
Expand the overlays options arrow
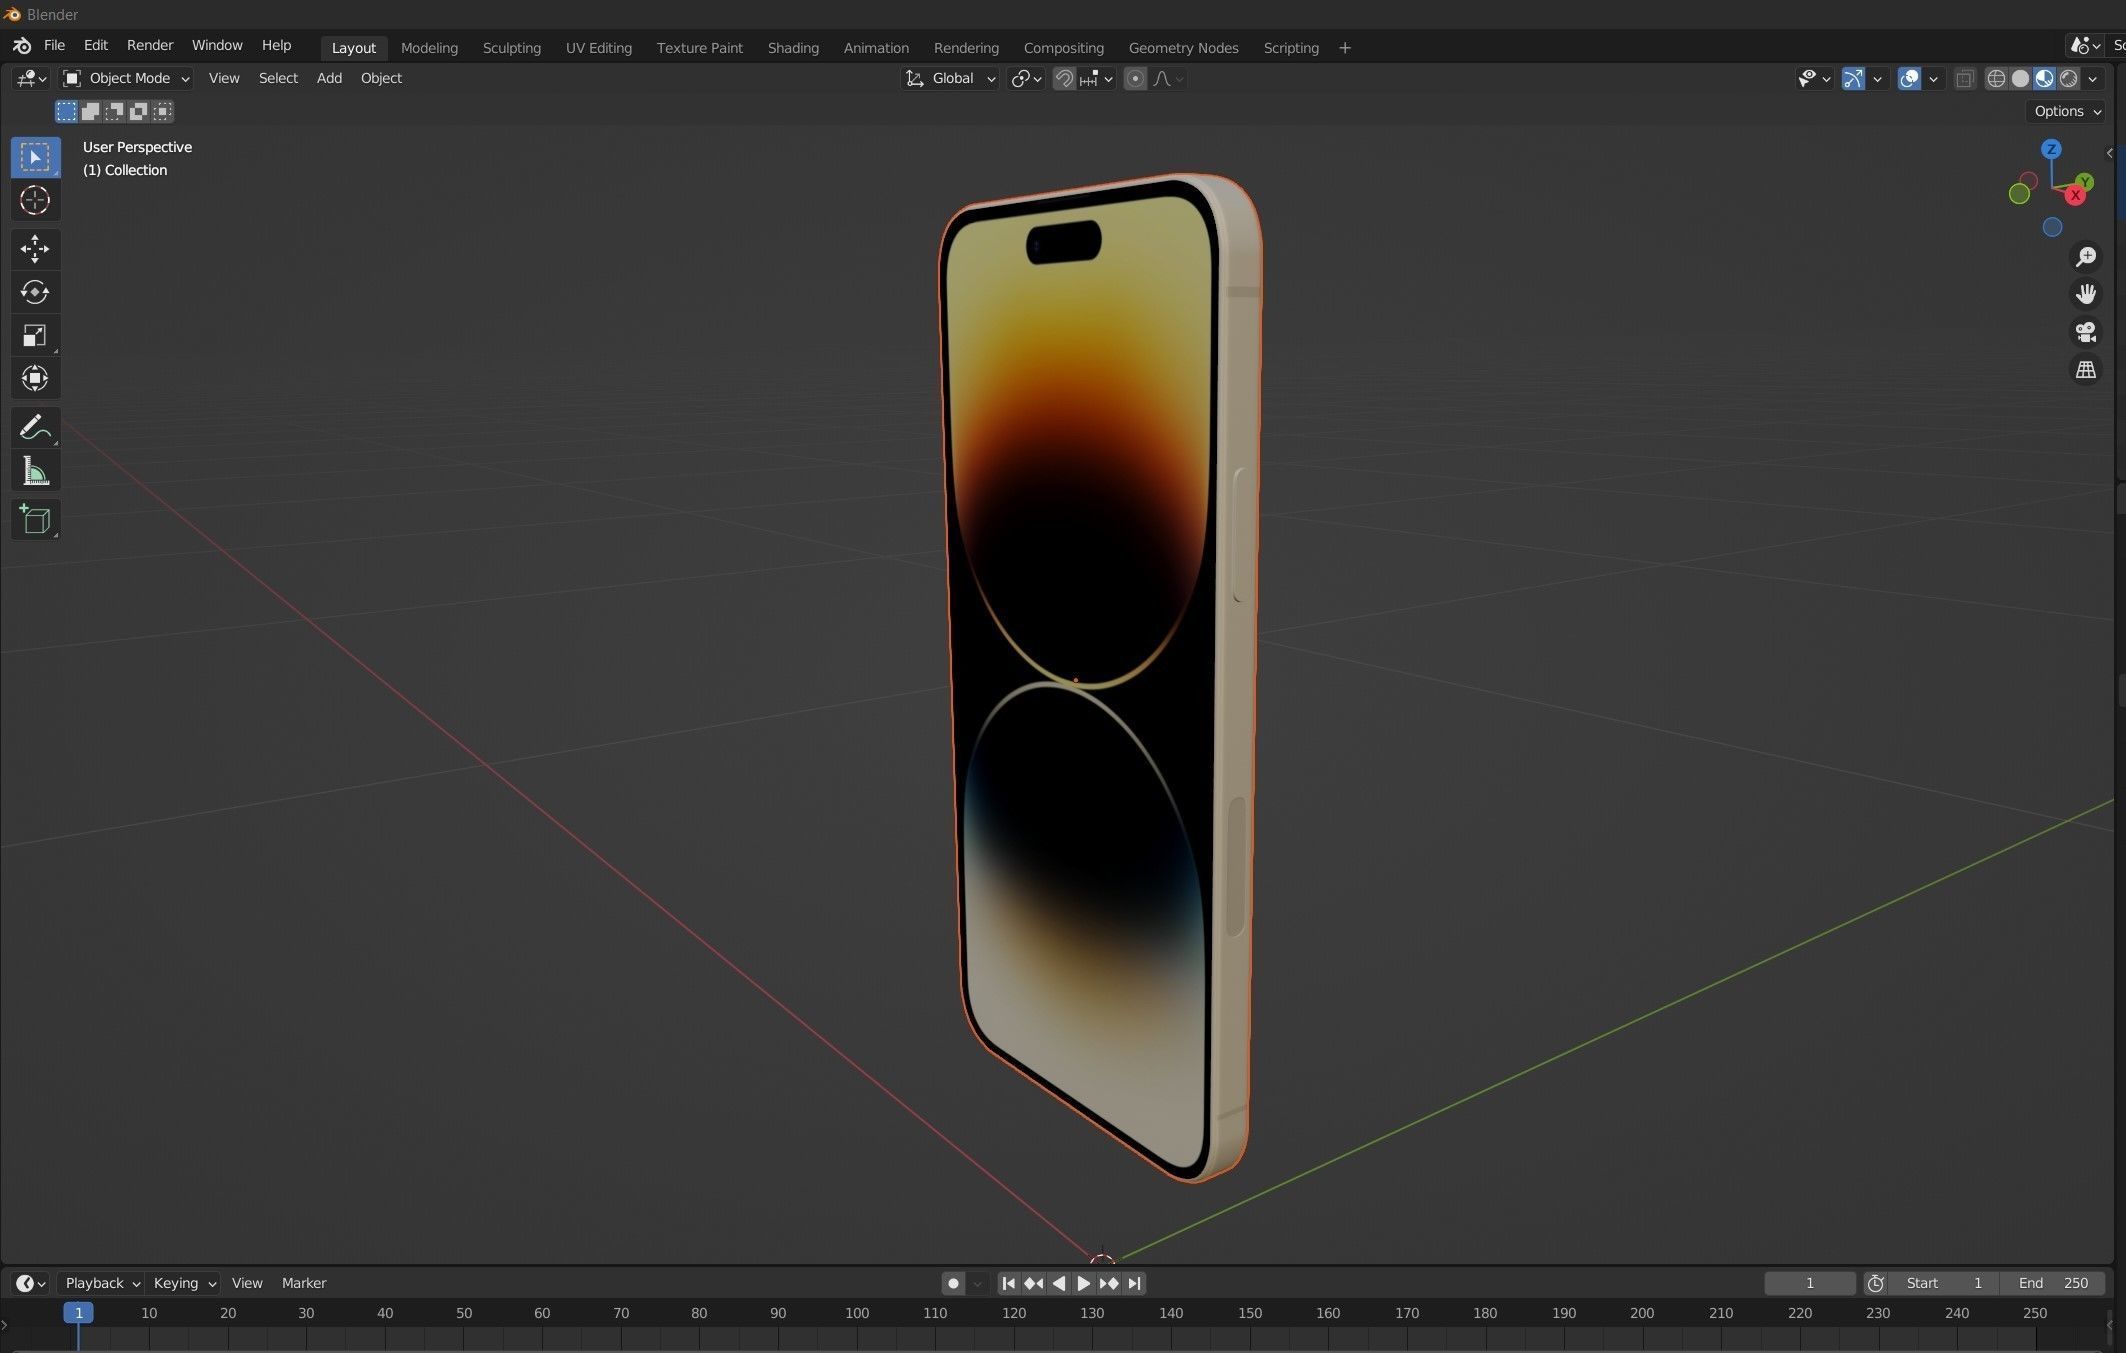click(x=1933, y=78)
